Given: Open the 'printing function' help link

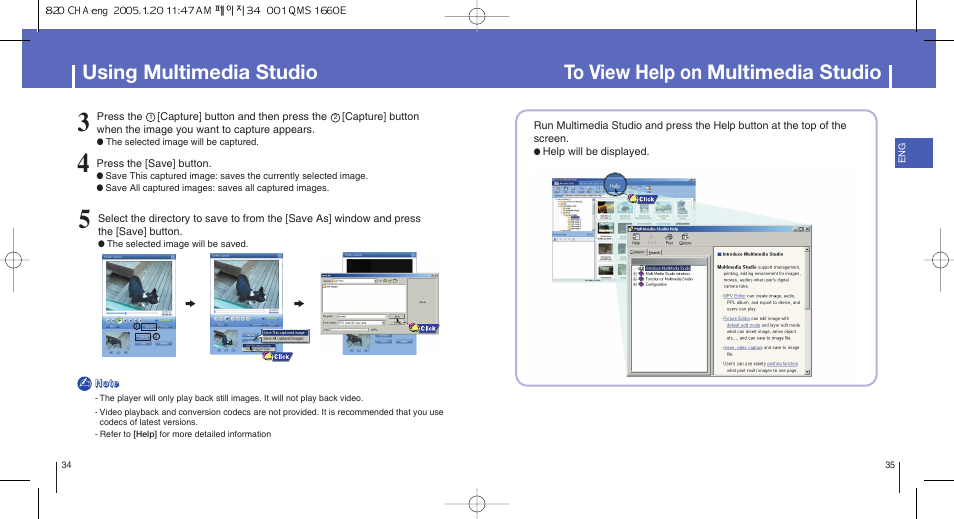Looking at the screenshot, I should (x=782, y=364).
